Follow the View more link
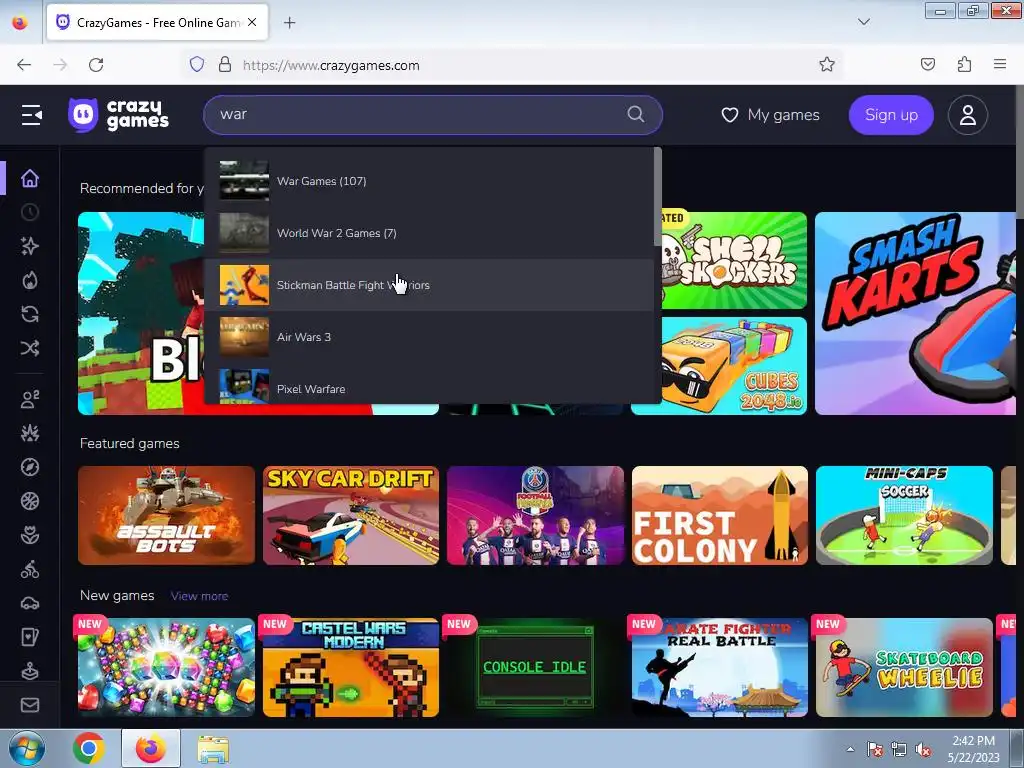Viewport: 1024px width, 768px height. (x=199, y=596)
